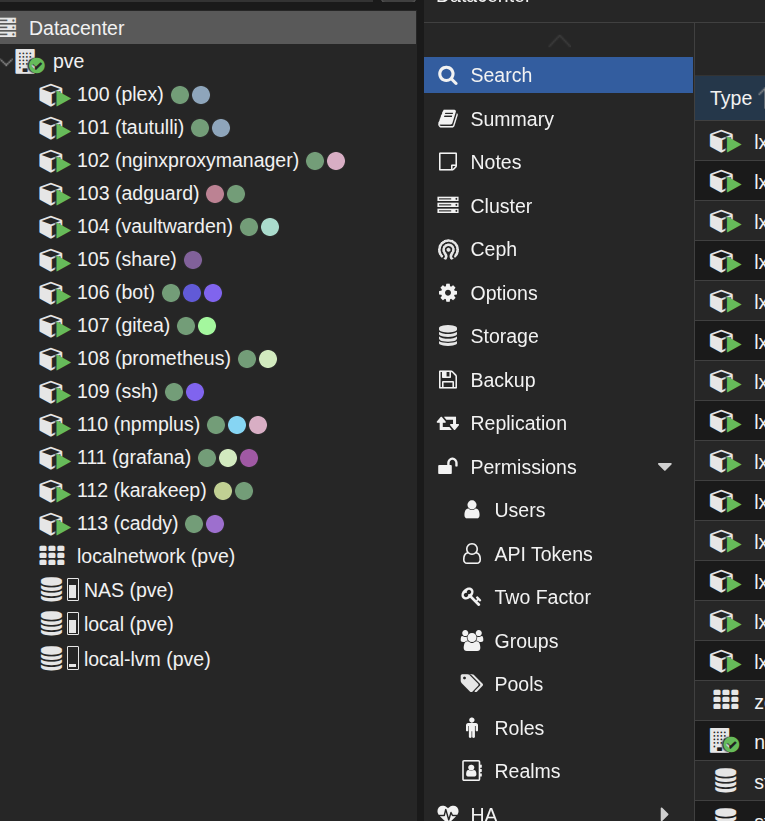Open the Users permissions page
The image size is (765, 821).
coord(519,510)
